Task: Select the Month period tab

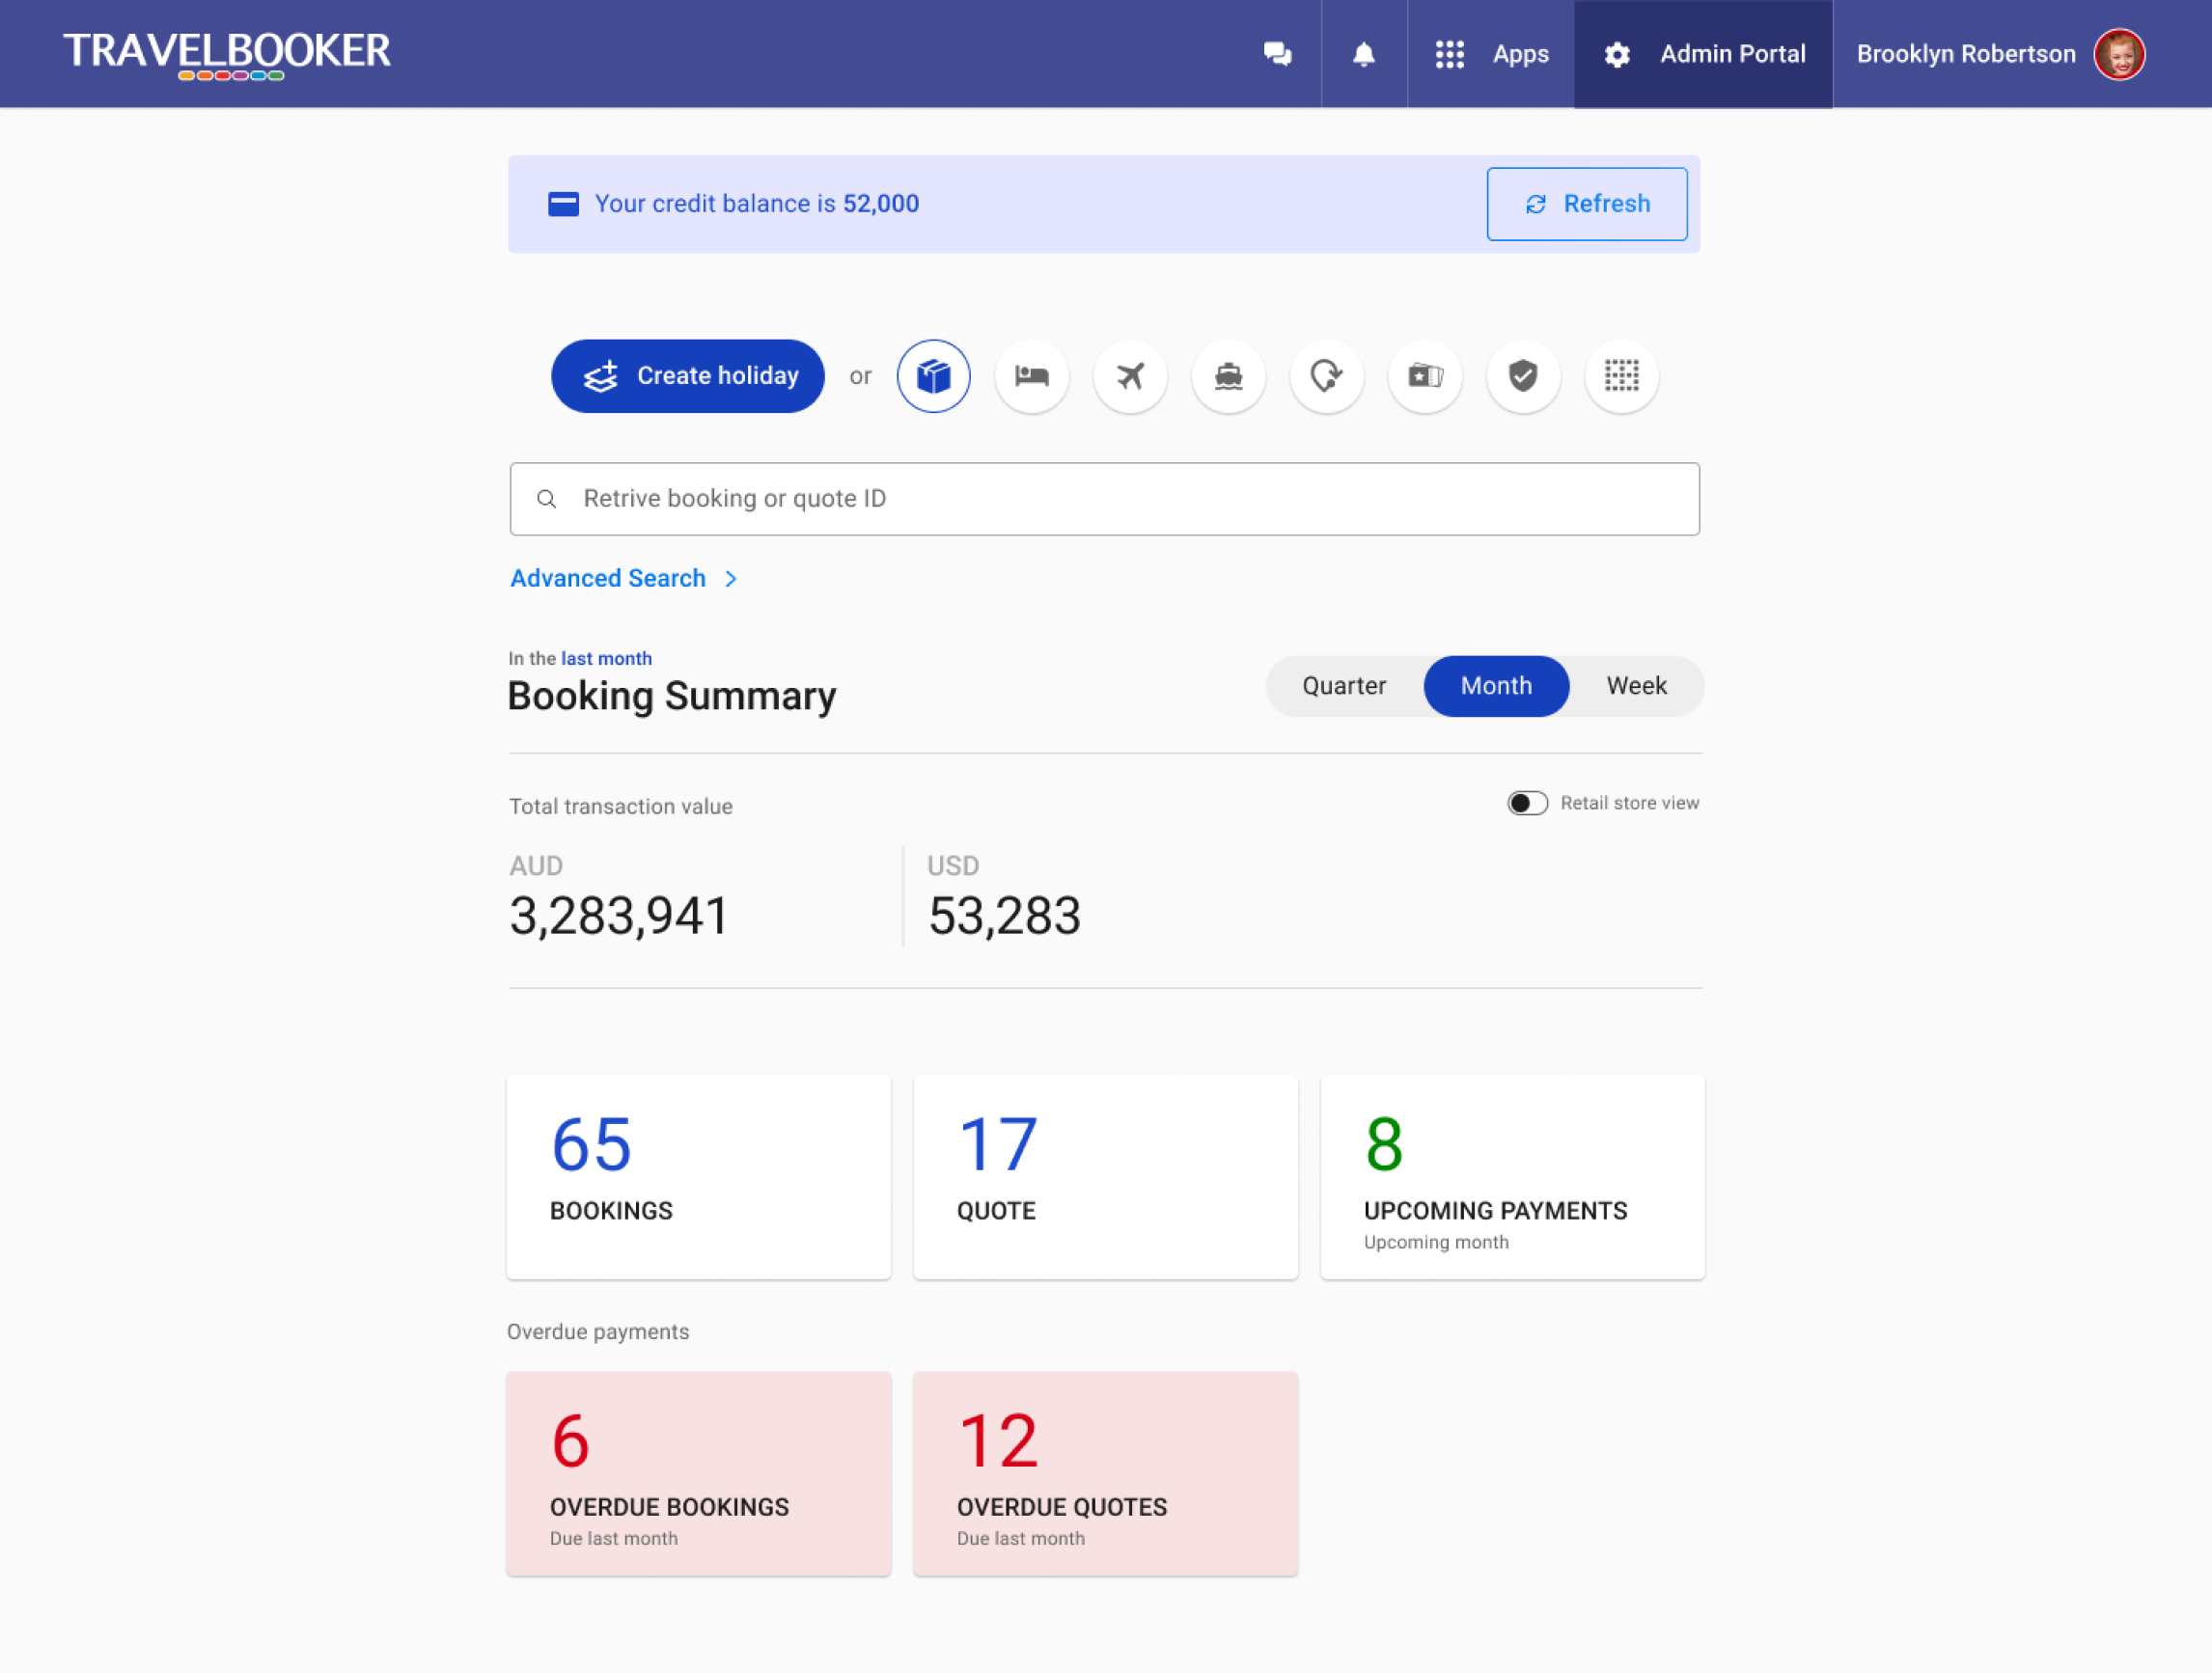Action: pos(1496,686)
